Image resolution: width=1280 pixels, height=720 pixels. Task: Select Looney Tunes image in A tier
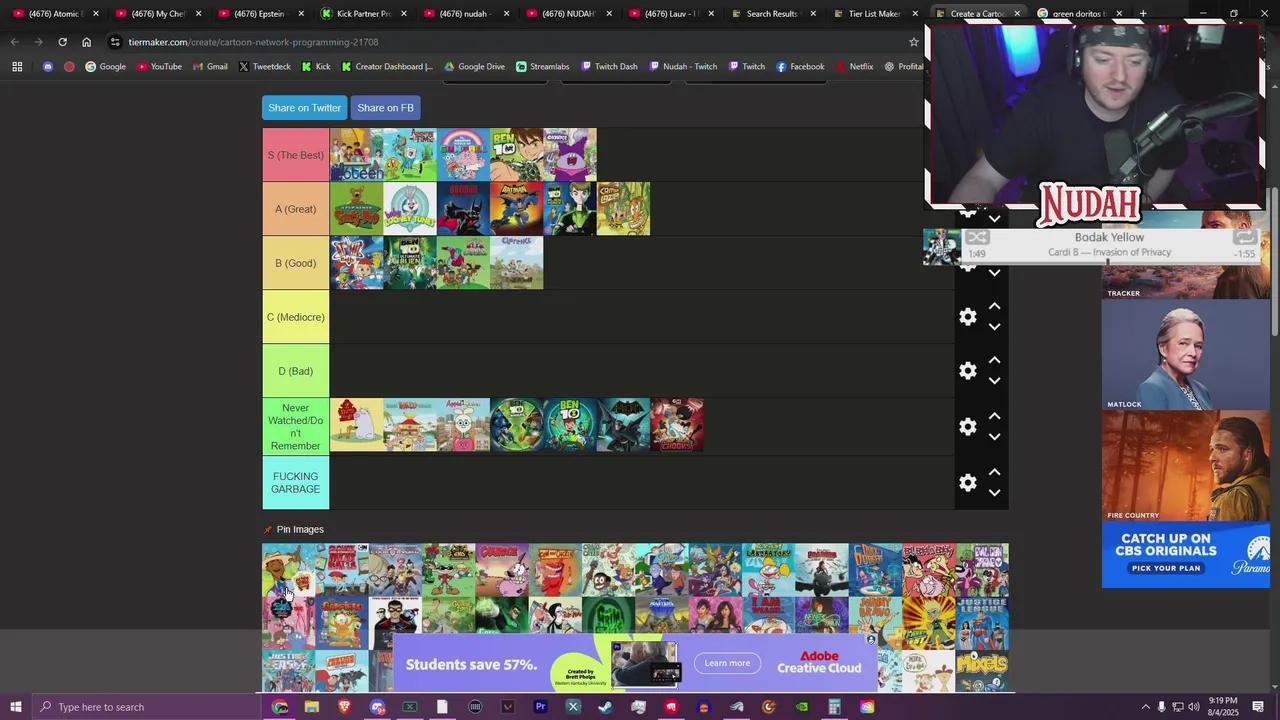coord(410,209)
